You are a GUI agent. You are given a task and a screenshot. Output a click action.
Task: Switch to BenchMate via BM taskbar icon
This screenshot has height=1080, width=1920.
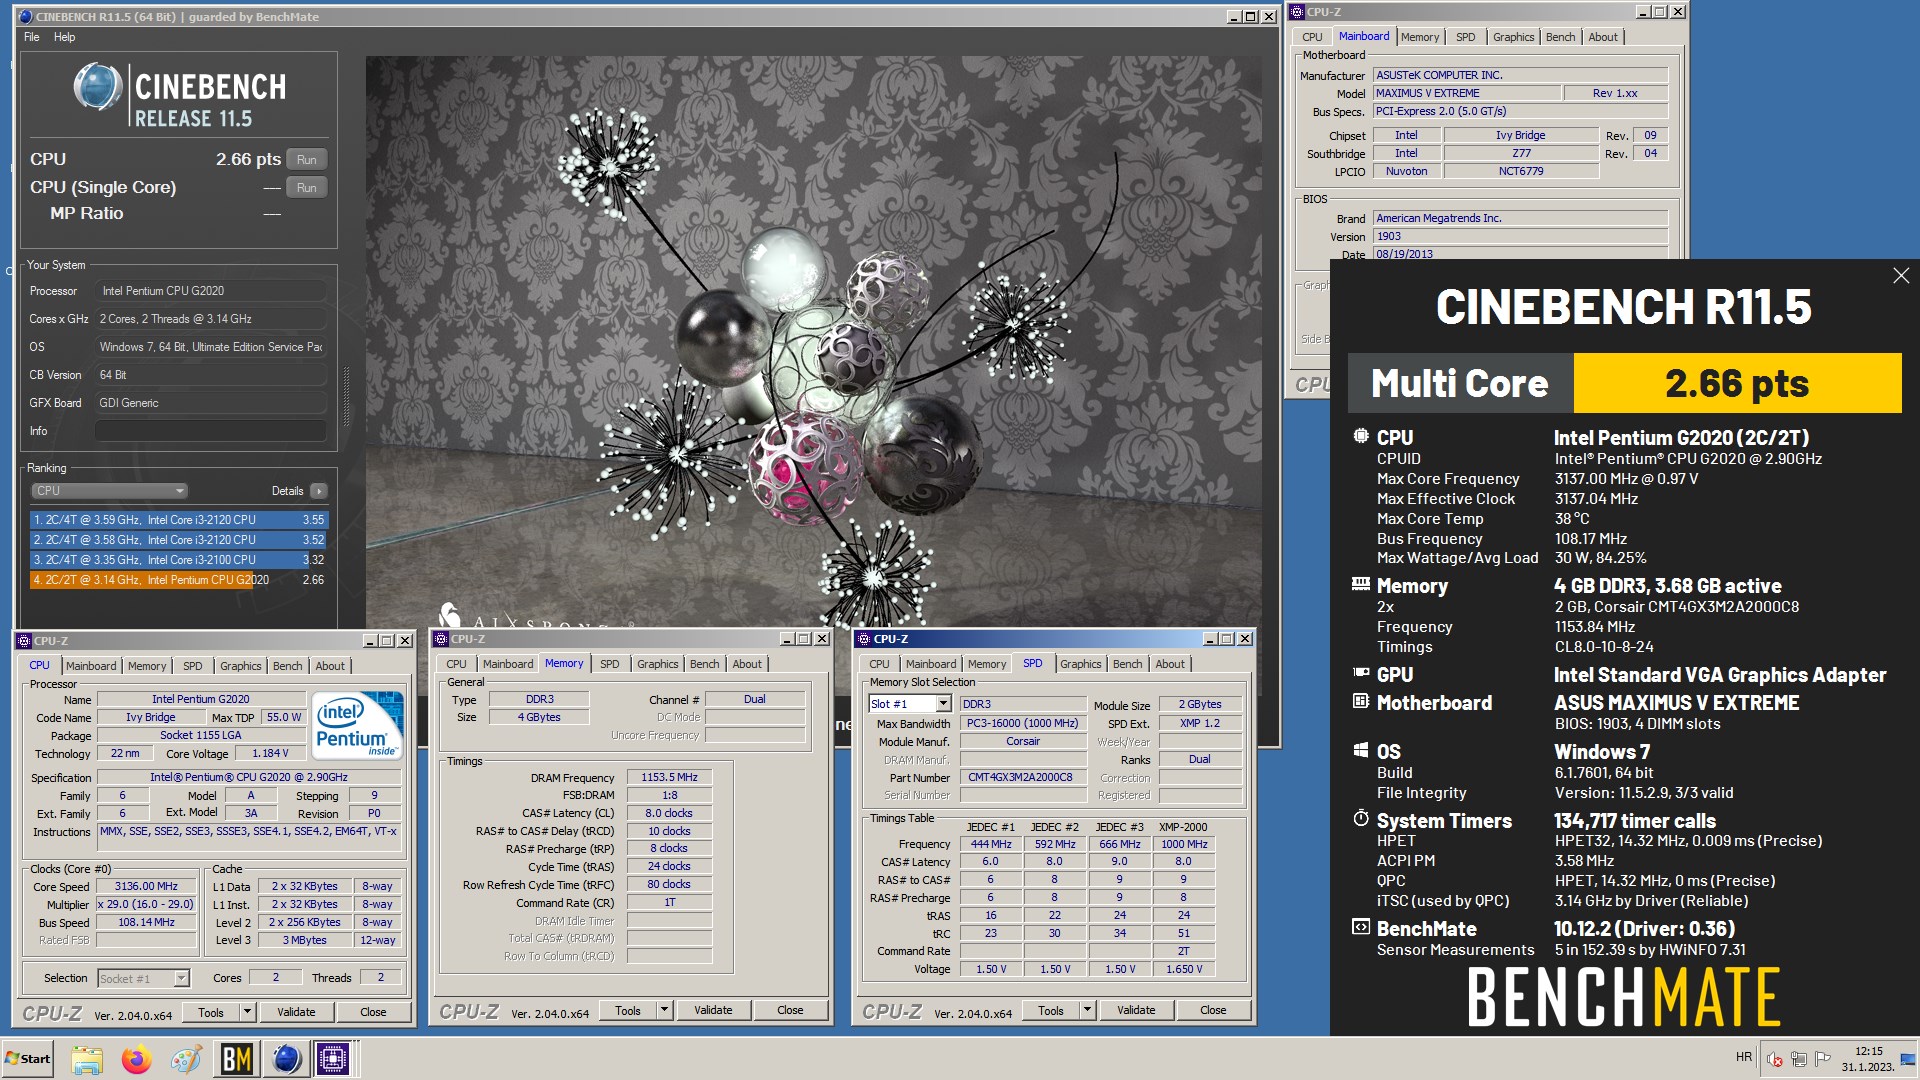point(236,1059)
